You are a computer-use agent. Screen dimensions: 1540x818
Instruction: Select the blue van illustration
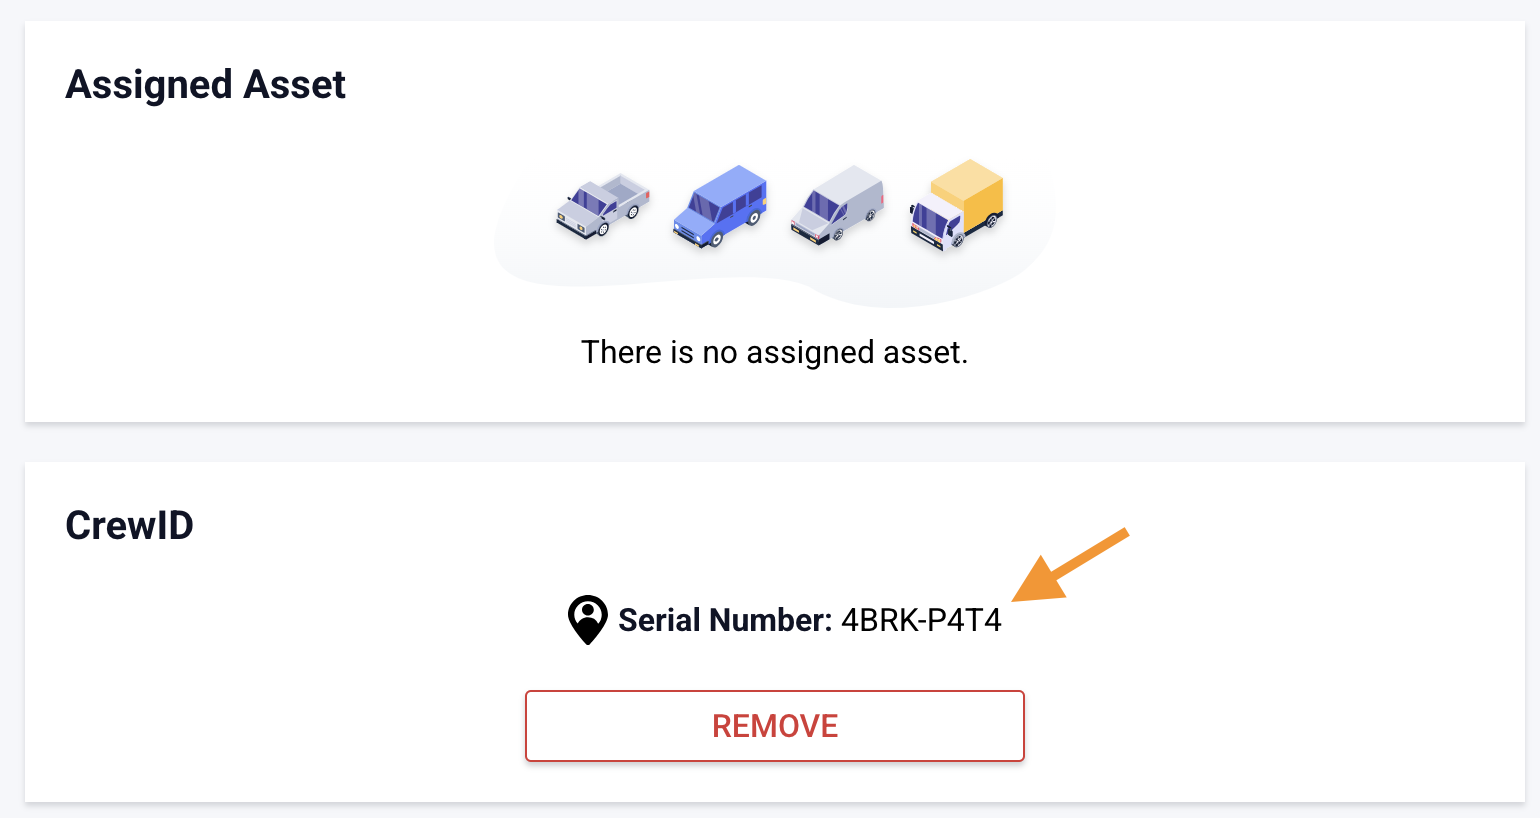(x=722, y=203)
